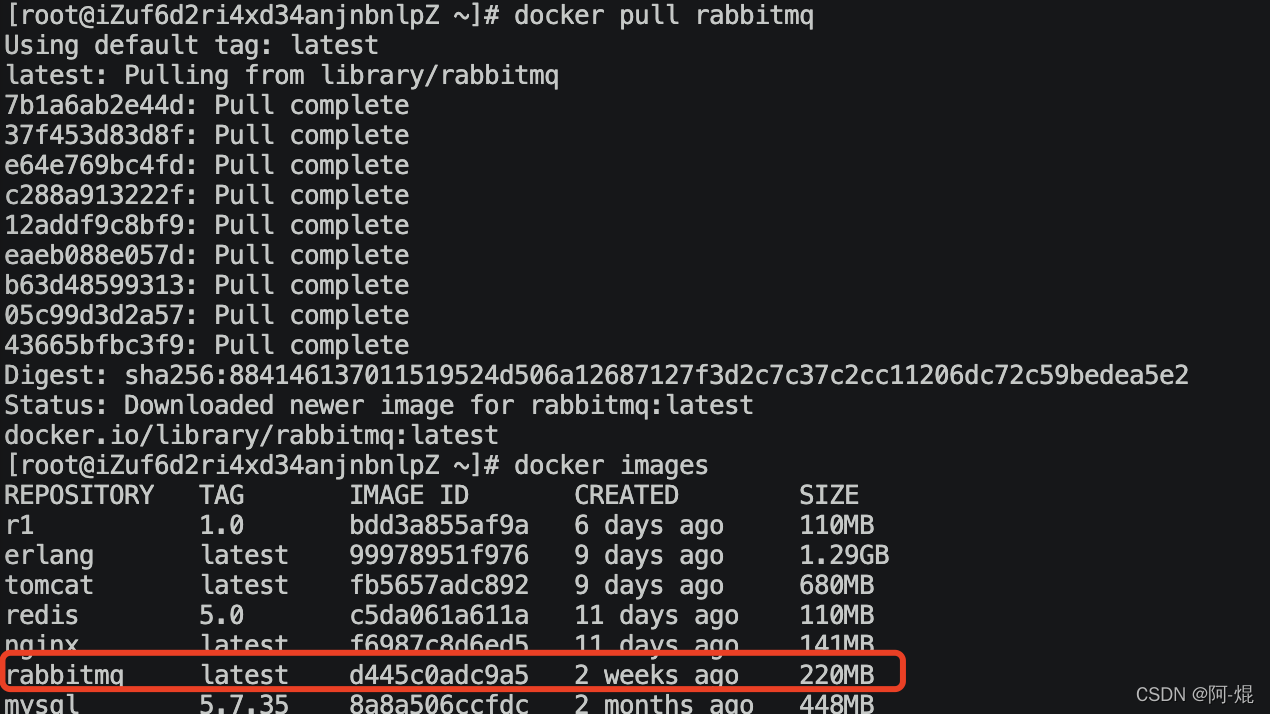The width and height of the screenshot is (1270, 714).
Task: Click the IMAGE ID column header
Action: (x=409, y=495)
